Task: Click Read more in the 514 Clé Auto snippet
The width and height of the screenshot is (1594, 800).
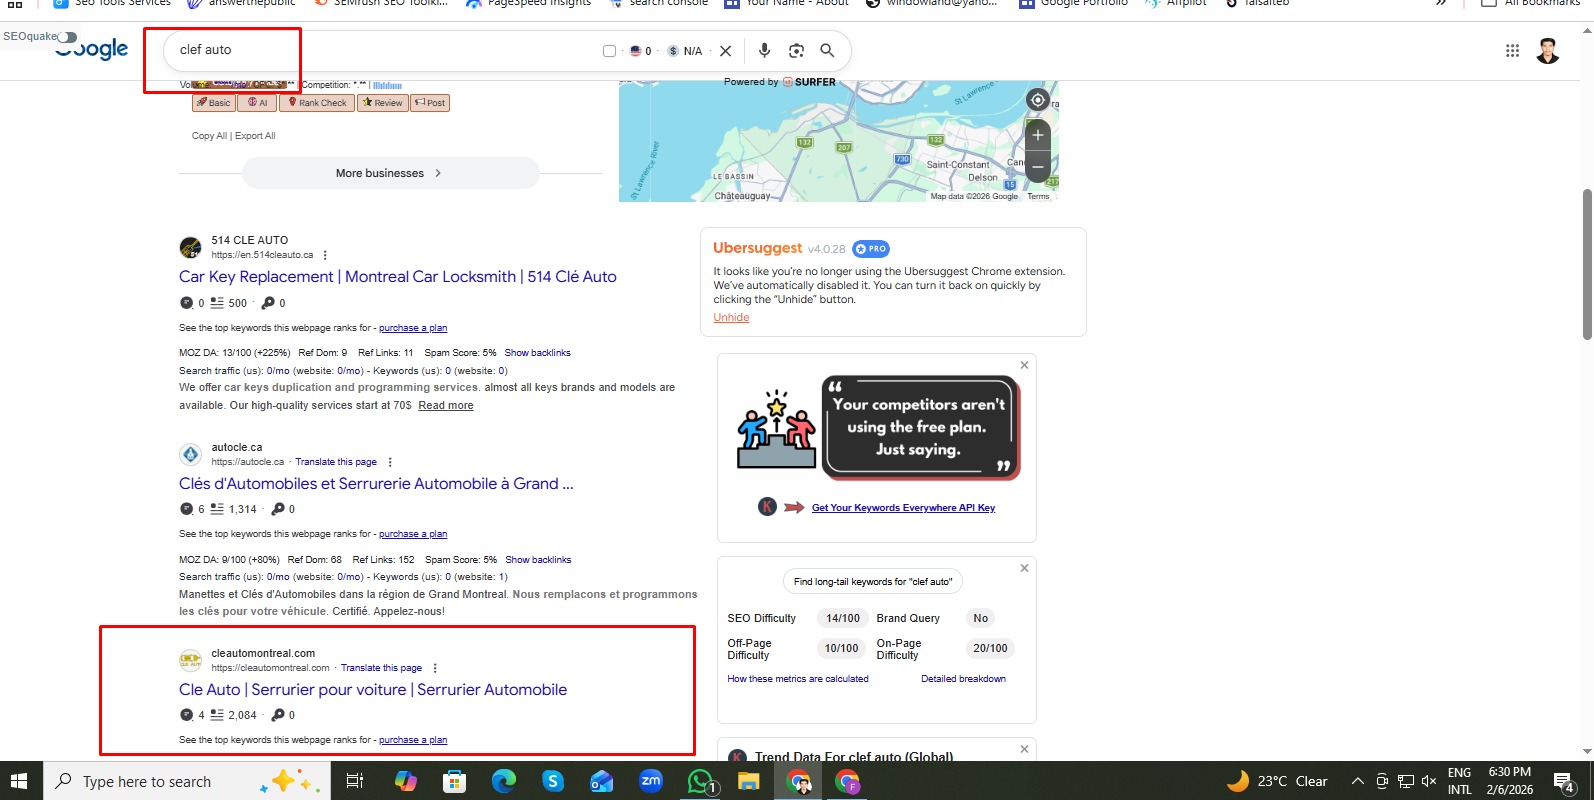Action: (446, 405)
